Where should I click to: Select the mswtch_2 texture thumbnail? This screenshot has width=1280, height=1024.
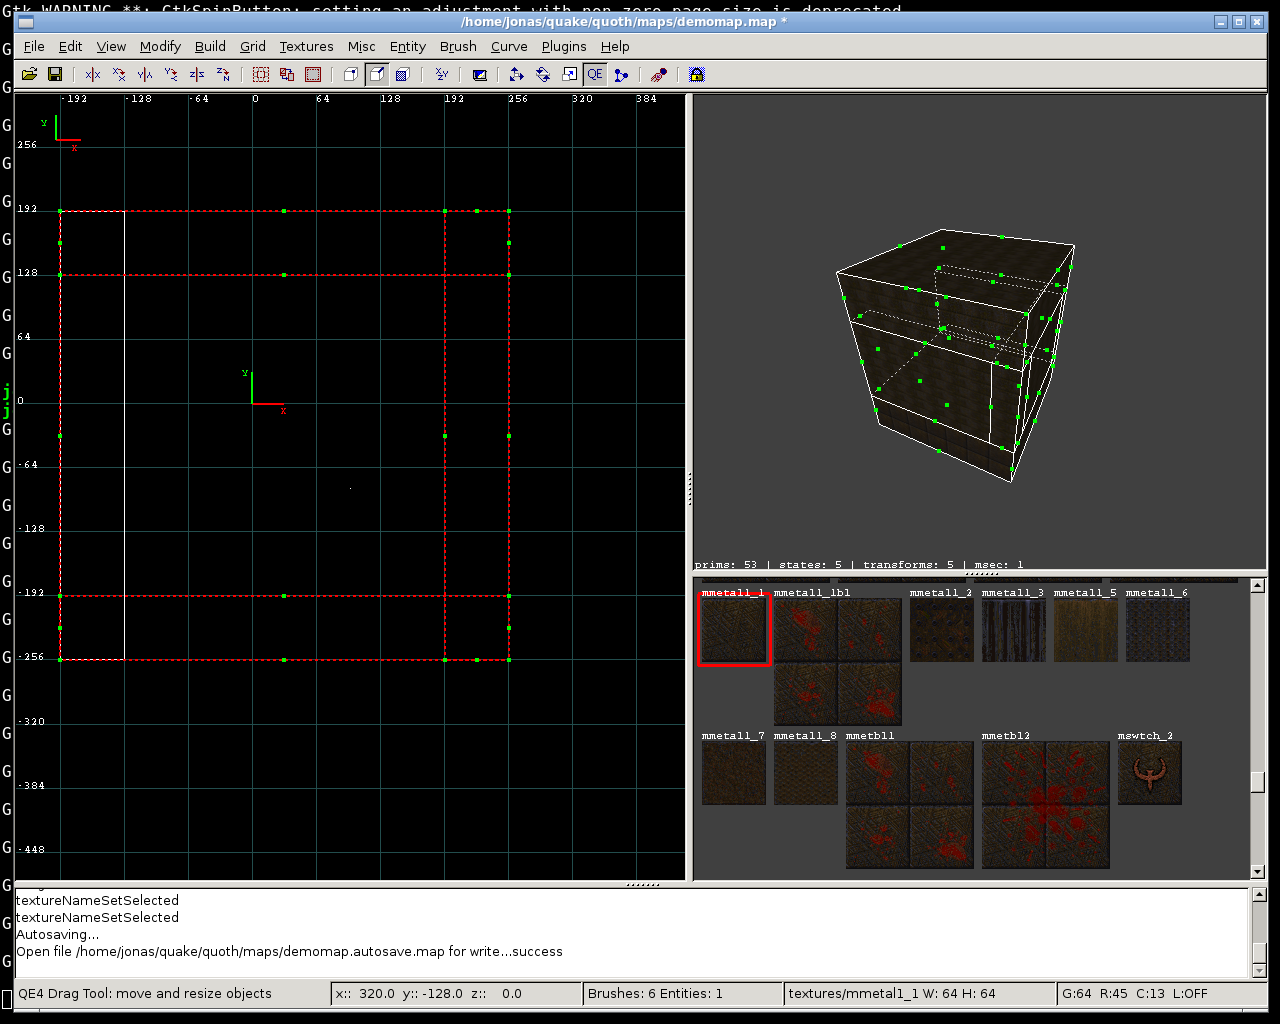click(1149, 773)
